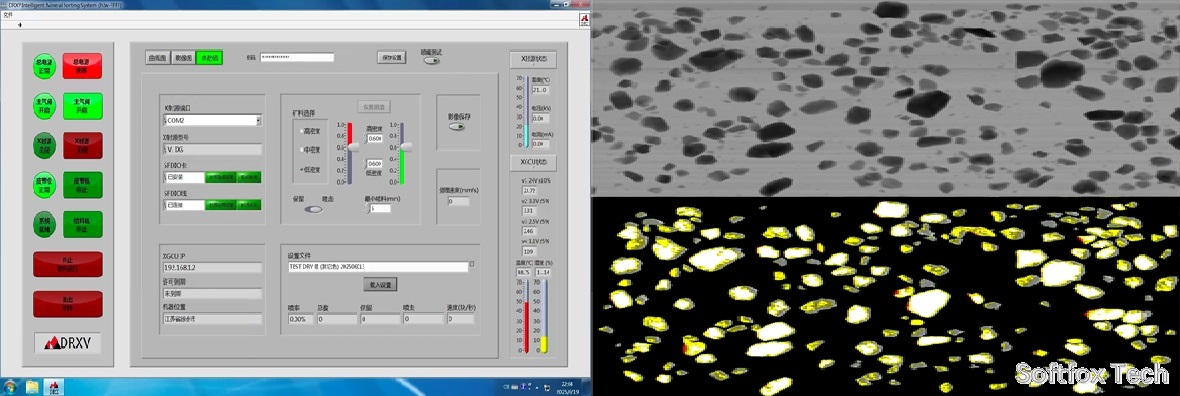Viewport: 1180px width, 396px height.
Task: Click the red high density vertical slider handle
Action: [352, 147]
